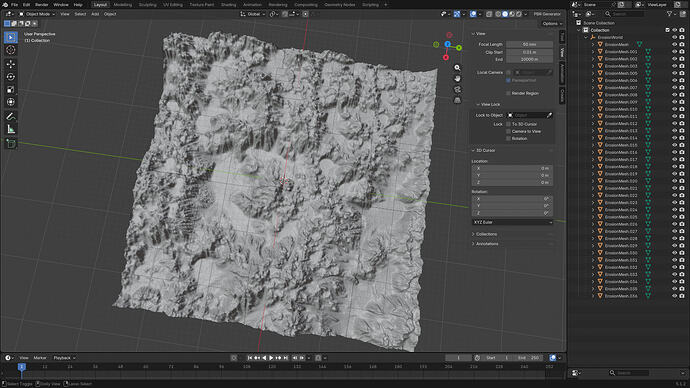Switch to the Shading workspace tab
690x388 pixels.
(x=228, y=5)
